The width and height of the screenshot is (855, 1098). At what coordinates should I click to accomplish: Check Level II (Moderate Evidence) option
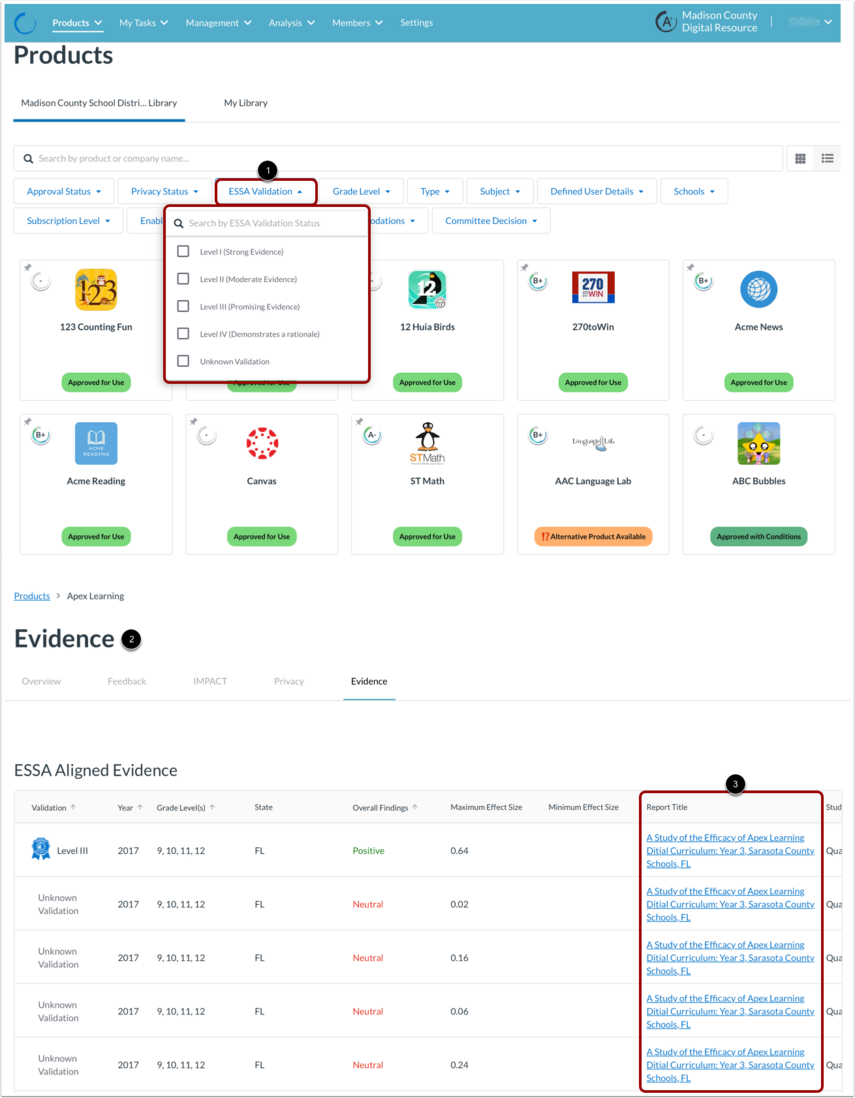pos(183,279)
